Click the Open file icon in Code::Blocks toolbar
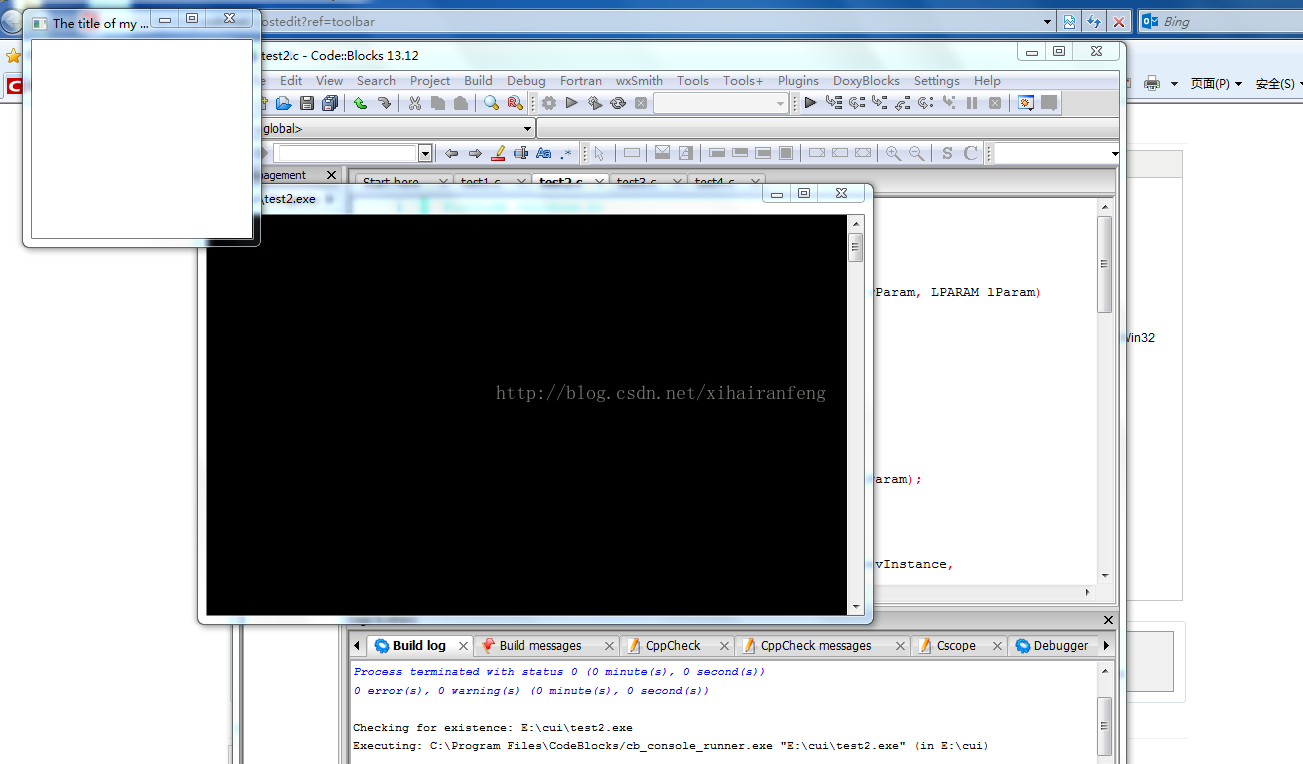 click(284, 103)
